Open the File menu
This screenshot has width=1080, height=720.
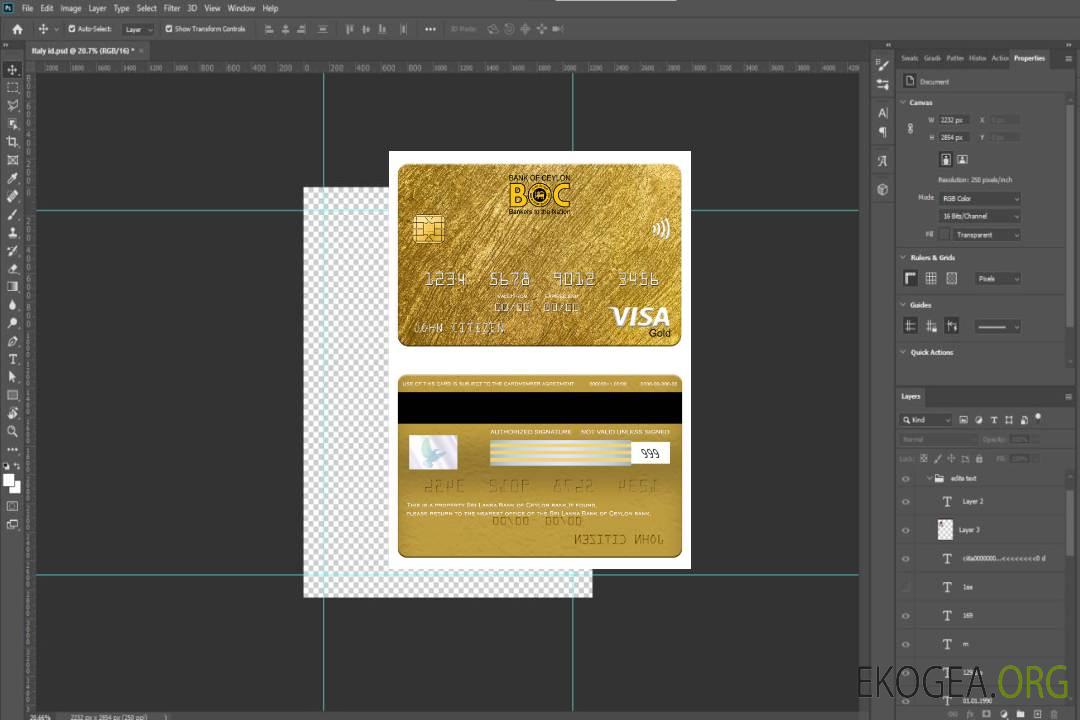(x=28, y=8)
